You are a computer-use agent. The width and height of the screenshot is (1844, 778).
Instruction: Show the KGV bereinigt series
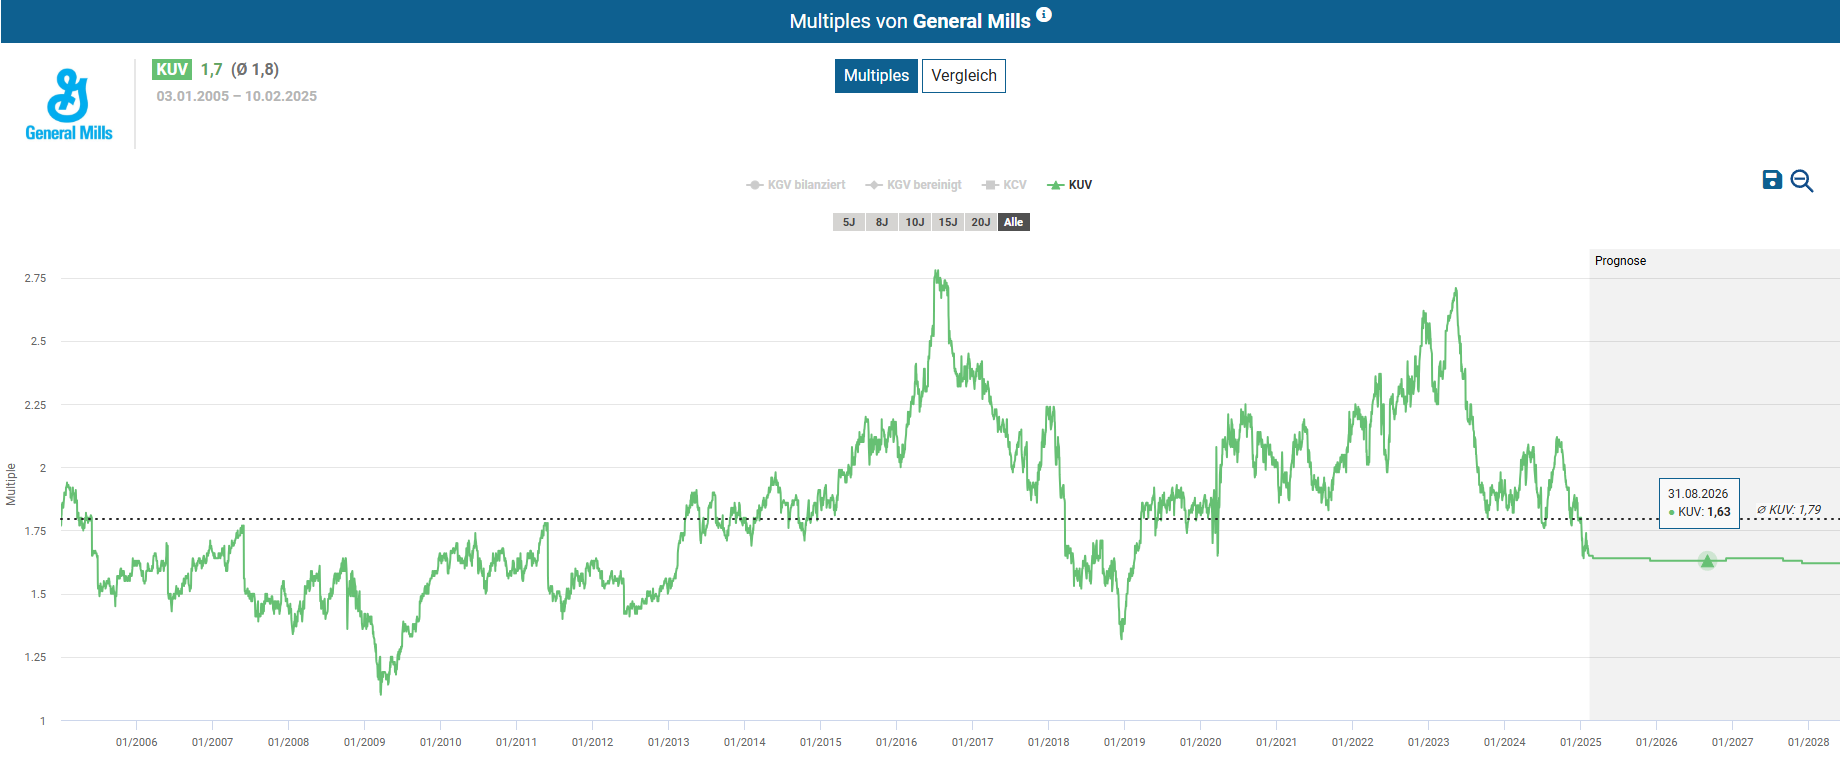click(x=914, y=185)
